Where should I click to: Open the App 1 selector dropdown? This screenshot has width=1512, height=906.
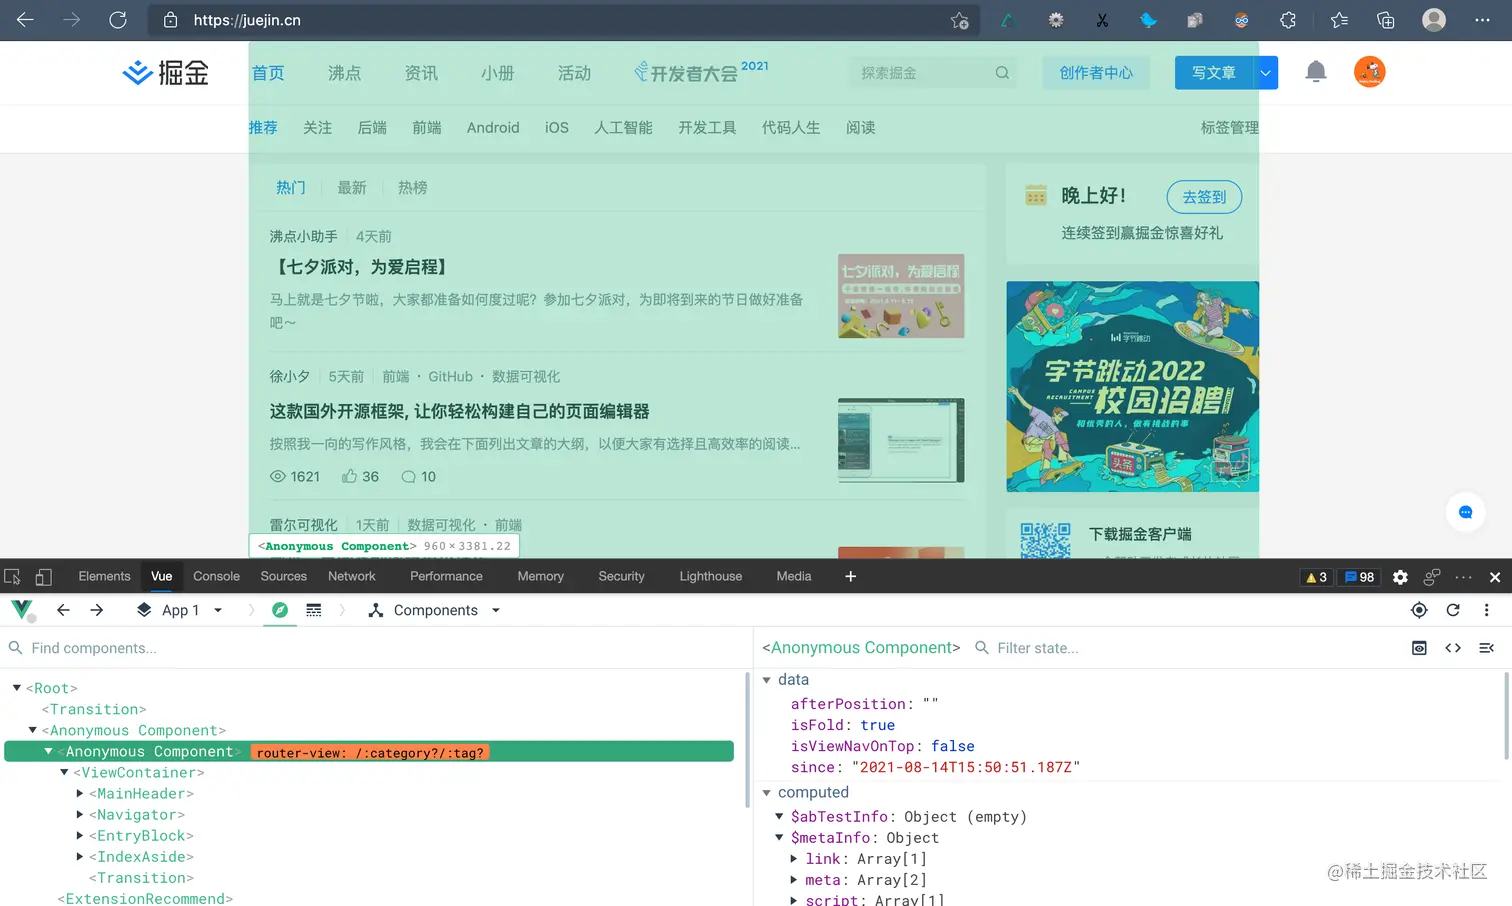click(x=180, y=610)
